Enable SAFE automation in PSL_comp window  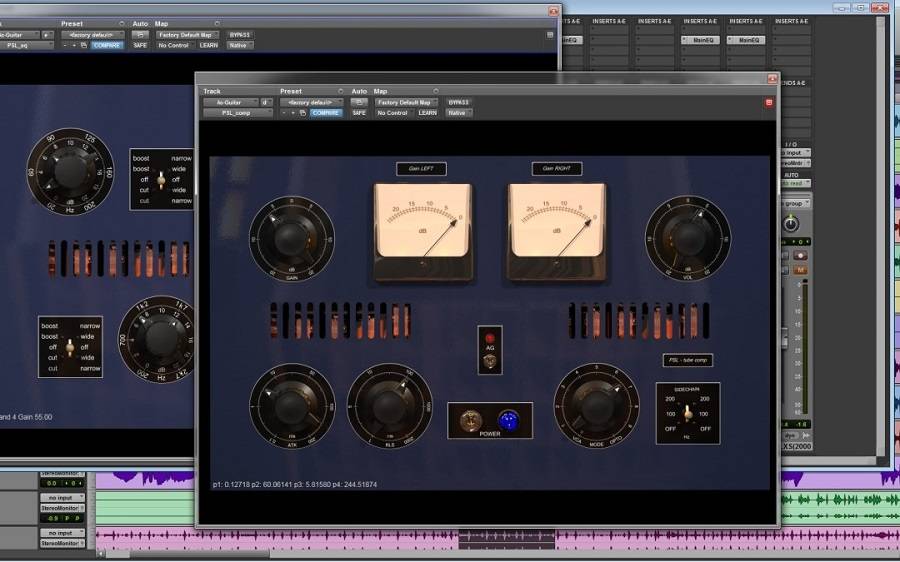pos(359,113)
